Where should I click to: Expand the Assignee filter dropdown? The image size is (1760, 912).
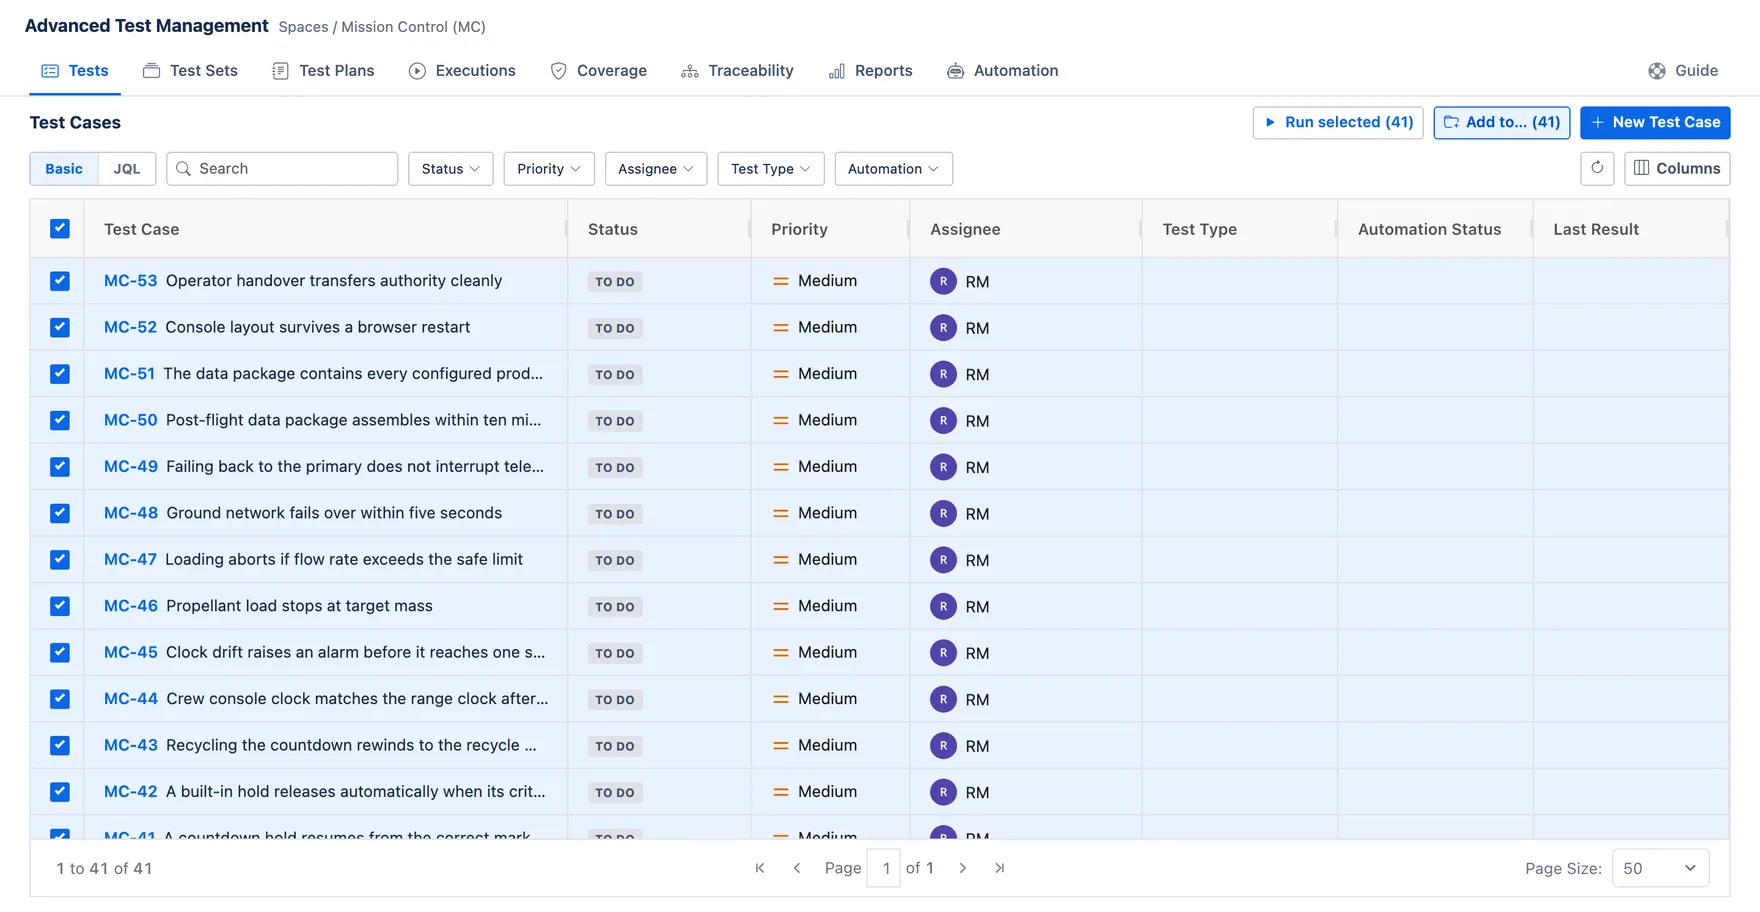tap(656, 169)
